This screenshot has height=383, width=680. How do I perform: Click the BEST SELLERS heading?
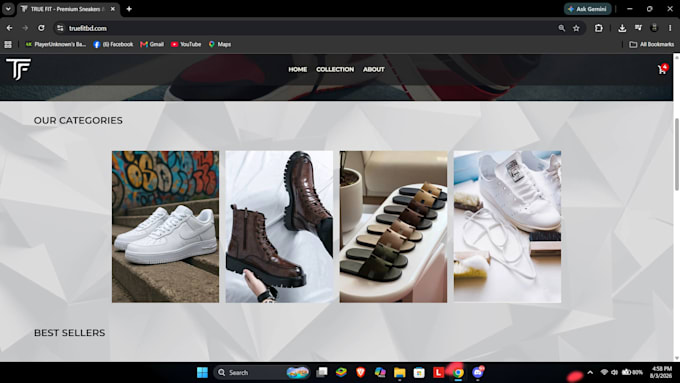(x=69, y=333)
